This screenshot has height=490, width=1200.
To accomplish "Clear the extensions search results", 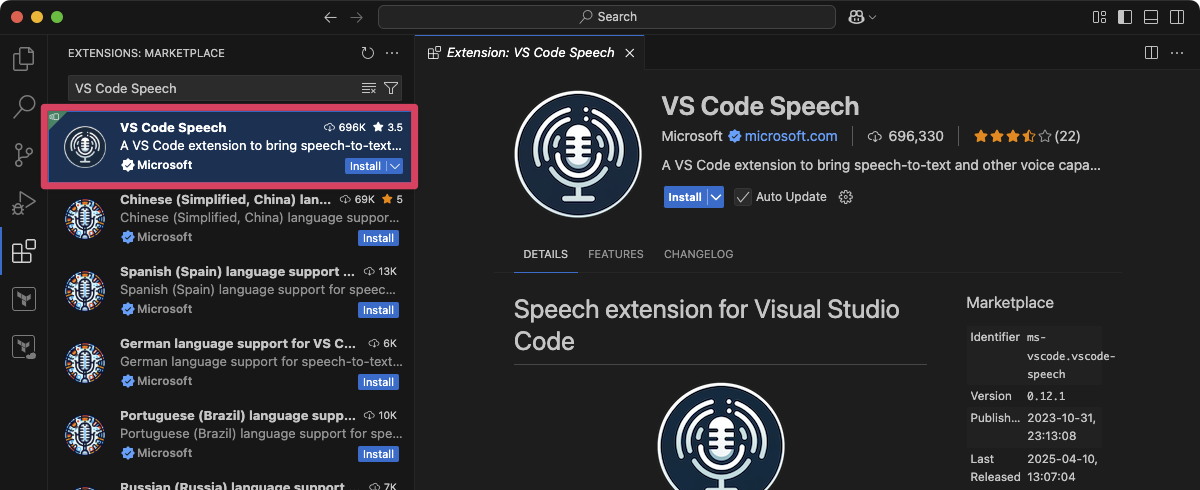I will pyautogui.click(x=369, y=88).
